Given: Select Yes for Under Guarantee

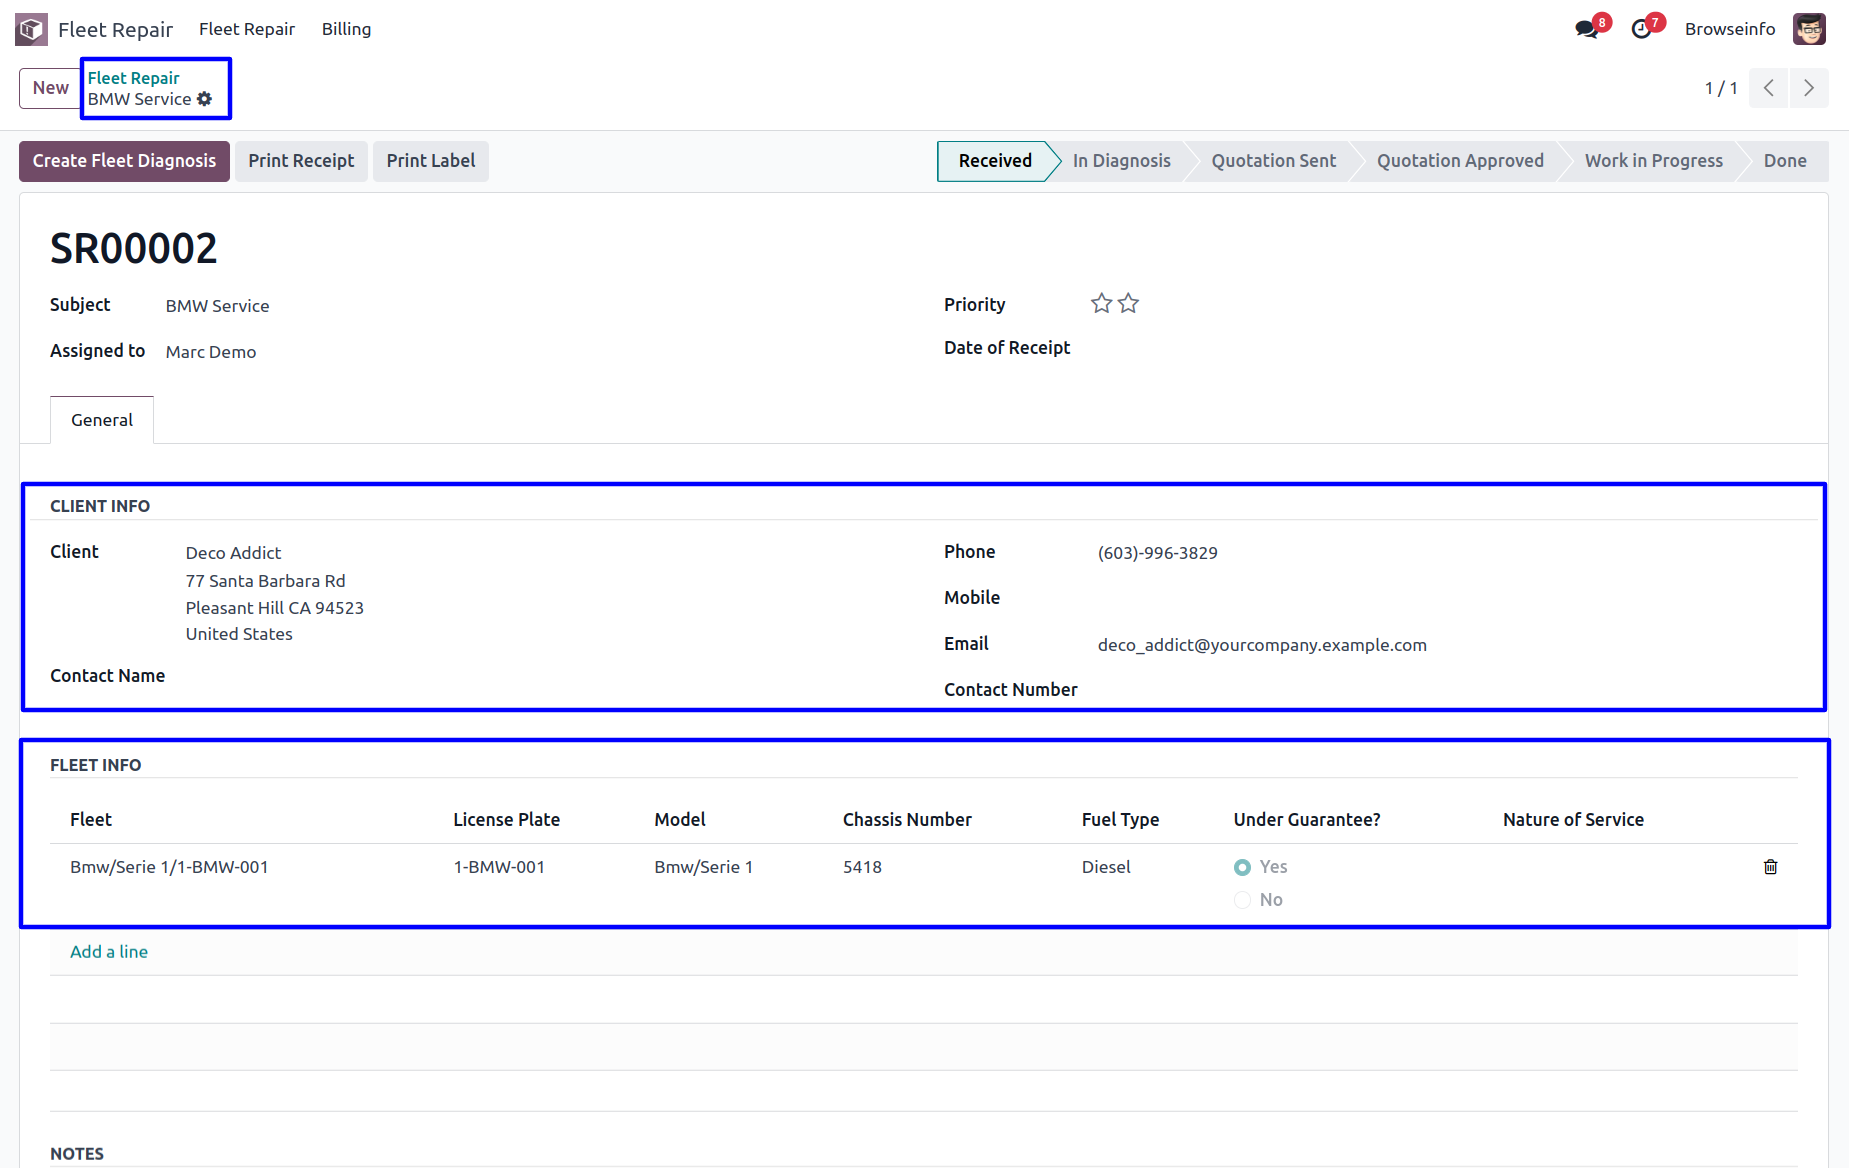Looking at the screenshot, I should 1242,867.
